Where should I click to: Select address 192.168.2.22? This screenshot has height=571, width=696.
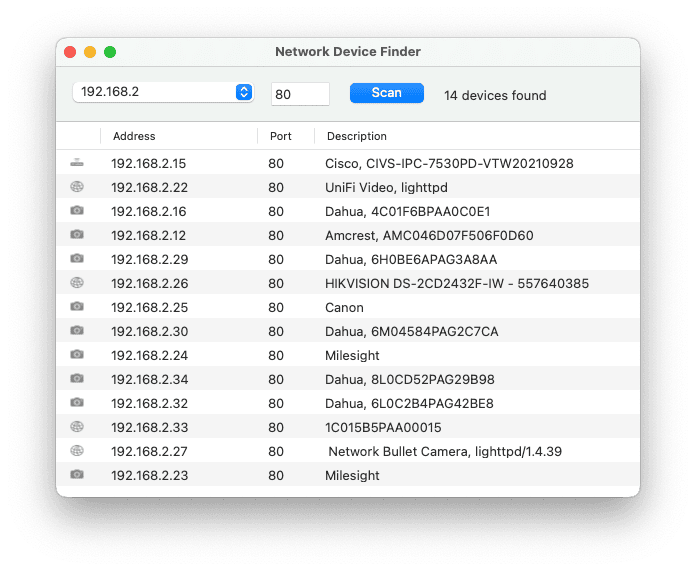point(149,188)
